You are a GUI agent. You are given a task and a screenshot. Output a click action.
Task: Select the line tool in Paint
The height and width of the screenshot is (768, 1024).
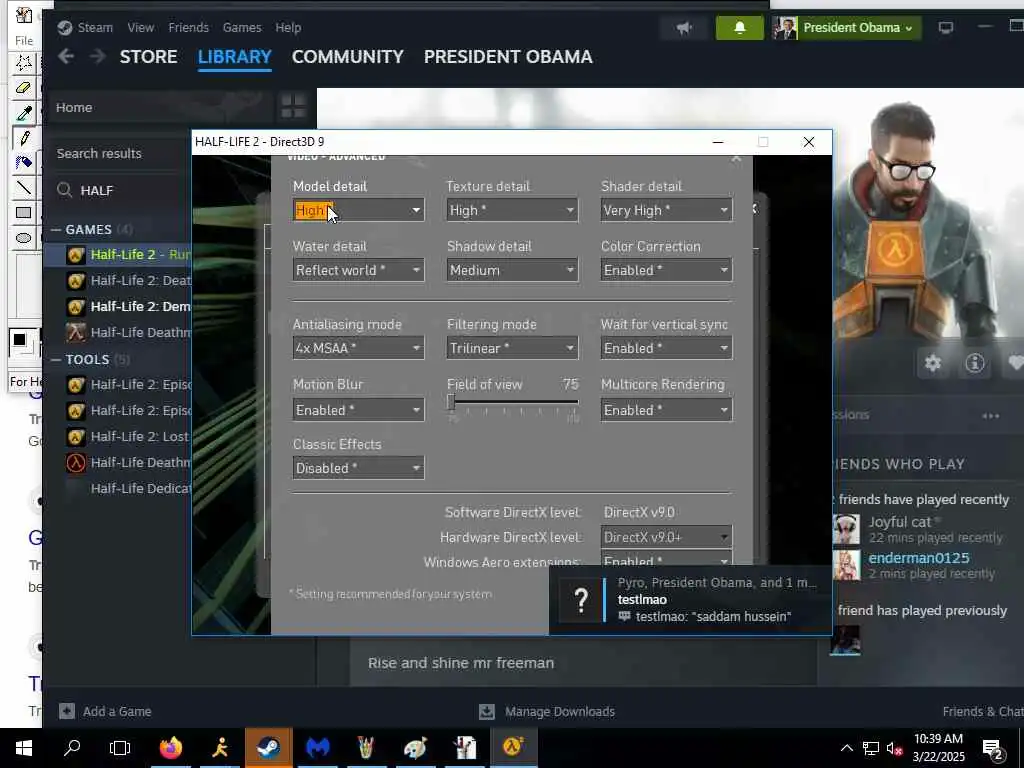(24, 188)
